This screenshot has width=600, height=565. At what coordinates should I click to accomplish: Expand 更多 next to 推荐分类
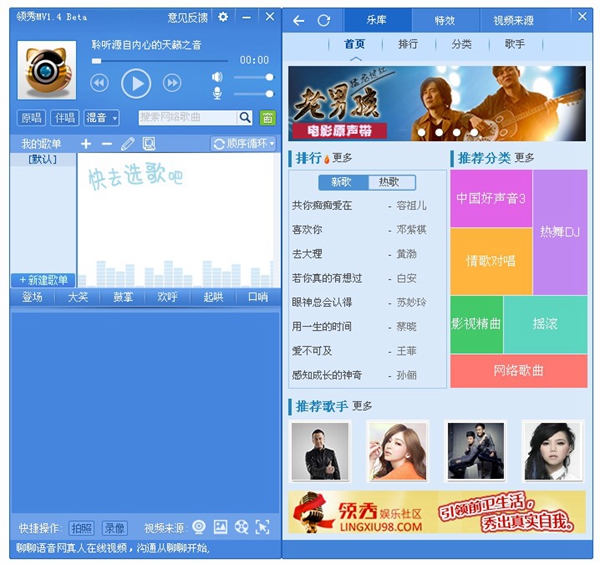point(524,158)
